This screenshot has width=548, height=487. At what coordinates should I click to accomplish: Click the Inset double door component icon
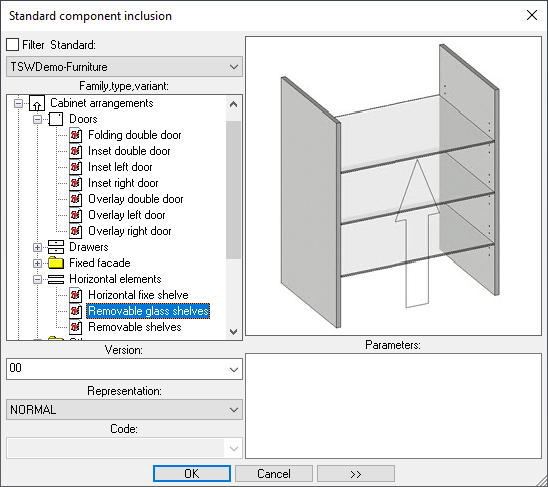75,151
